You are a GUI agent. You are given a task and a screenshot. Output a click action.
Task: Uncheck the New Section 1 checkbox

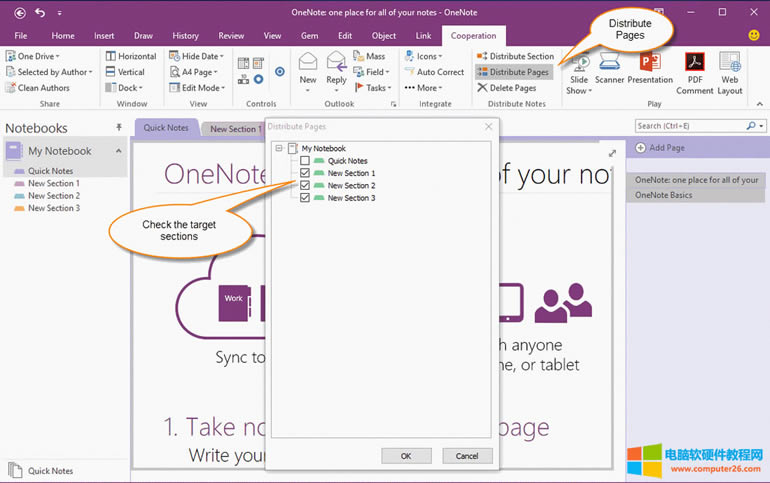305,173
